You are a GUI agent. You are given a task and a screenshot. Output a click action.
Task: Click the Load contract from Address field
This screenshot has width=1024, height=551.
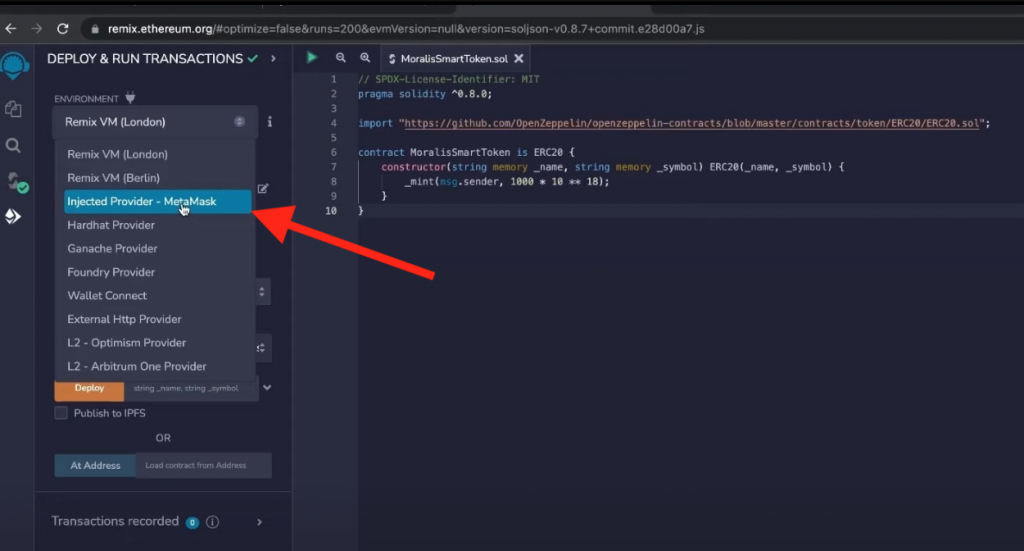tap(204, 465)
